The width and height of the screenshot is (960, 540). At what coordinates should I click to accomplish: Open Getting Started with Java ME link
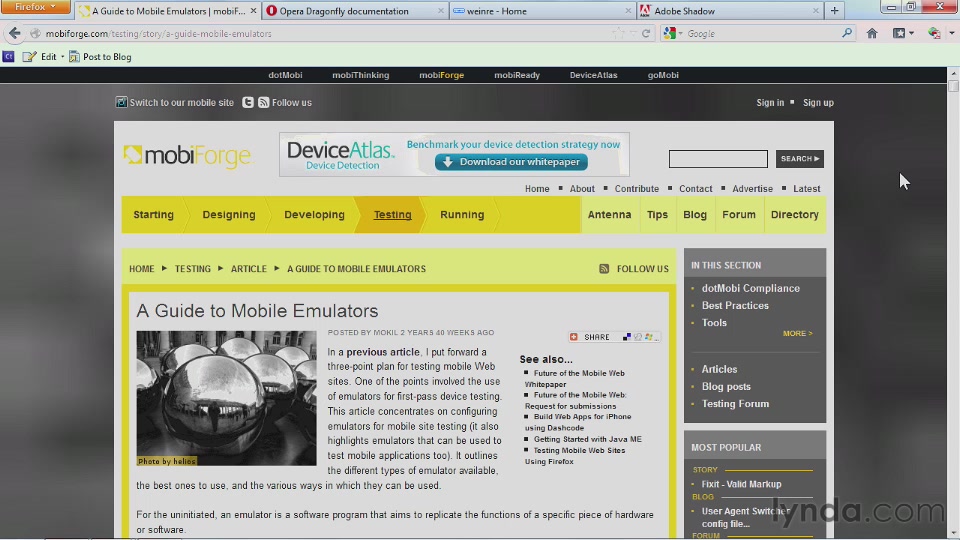point(588,439)
